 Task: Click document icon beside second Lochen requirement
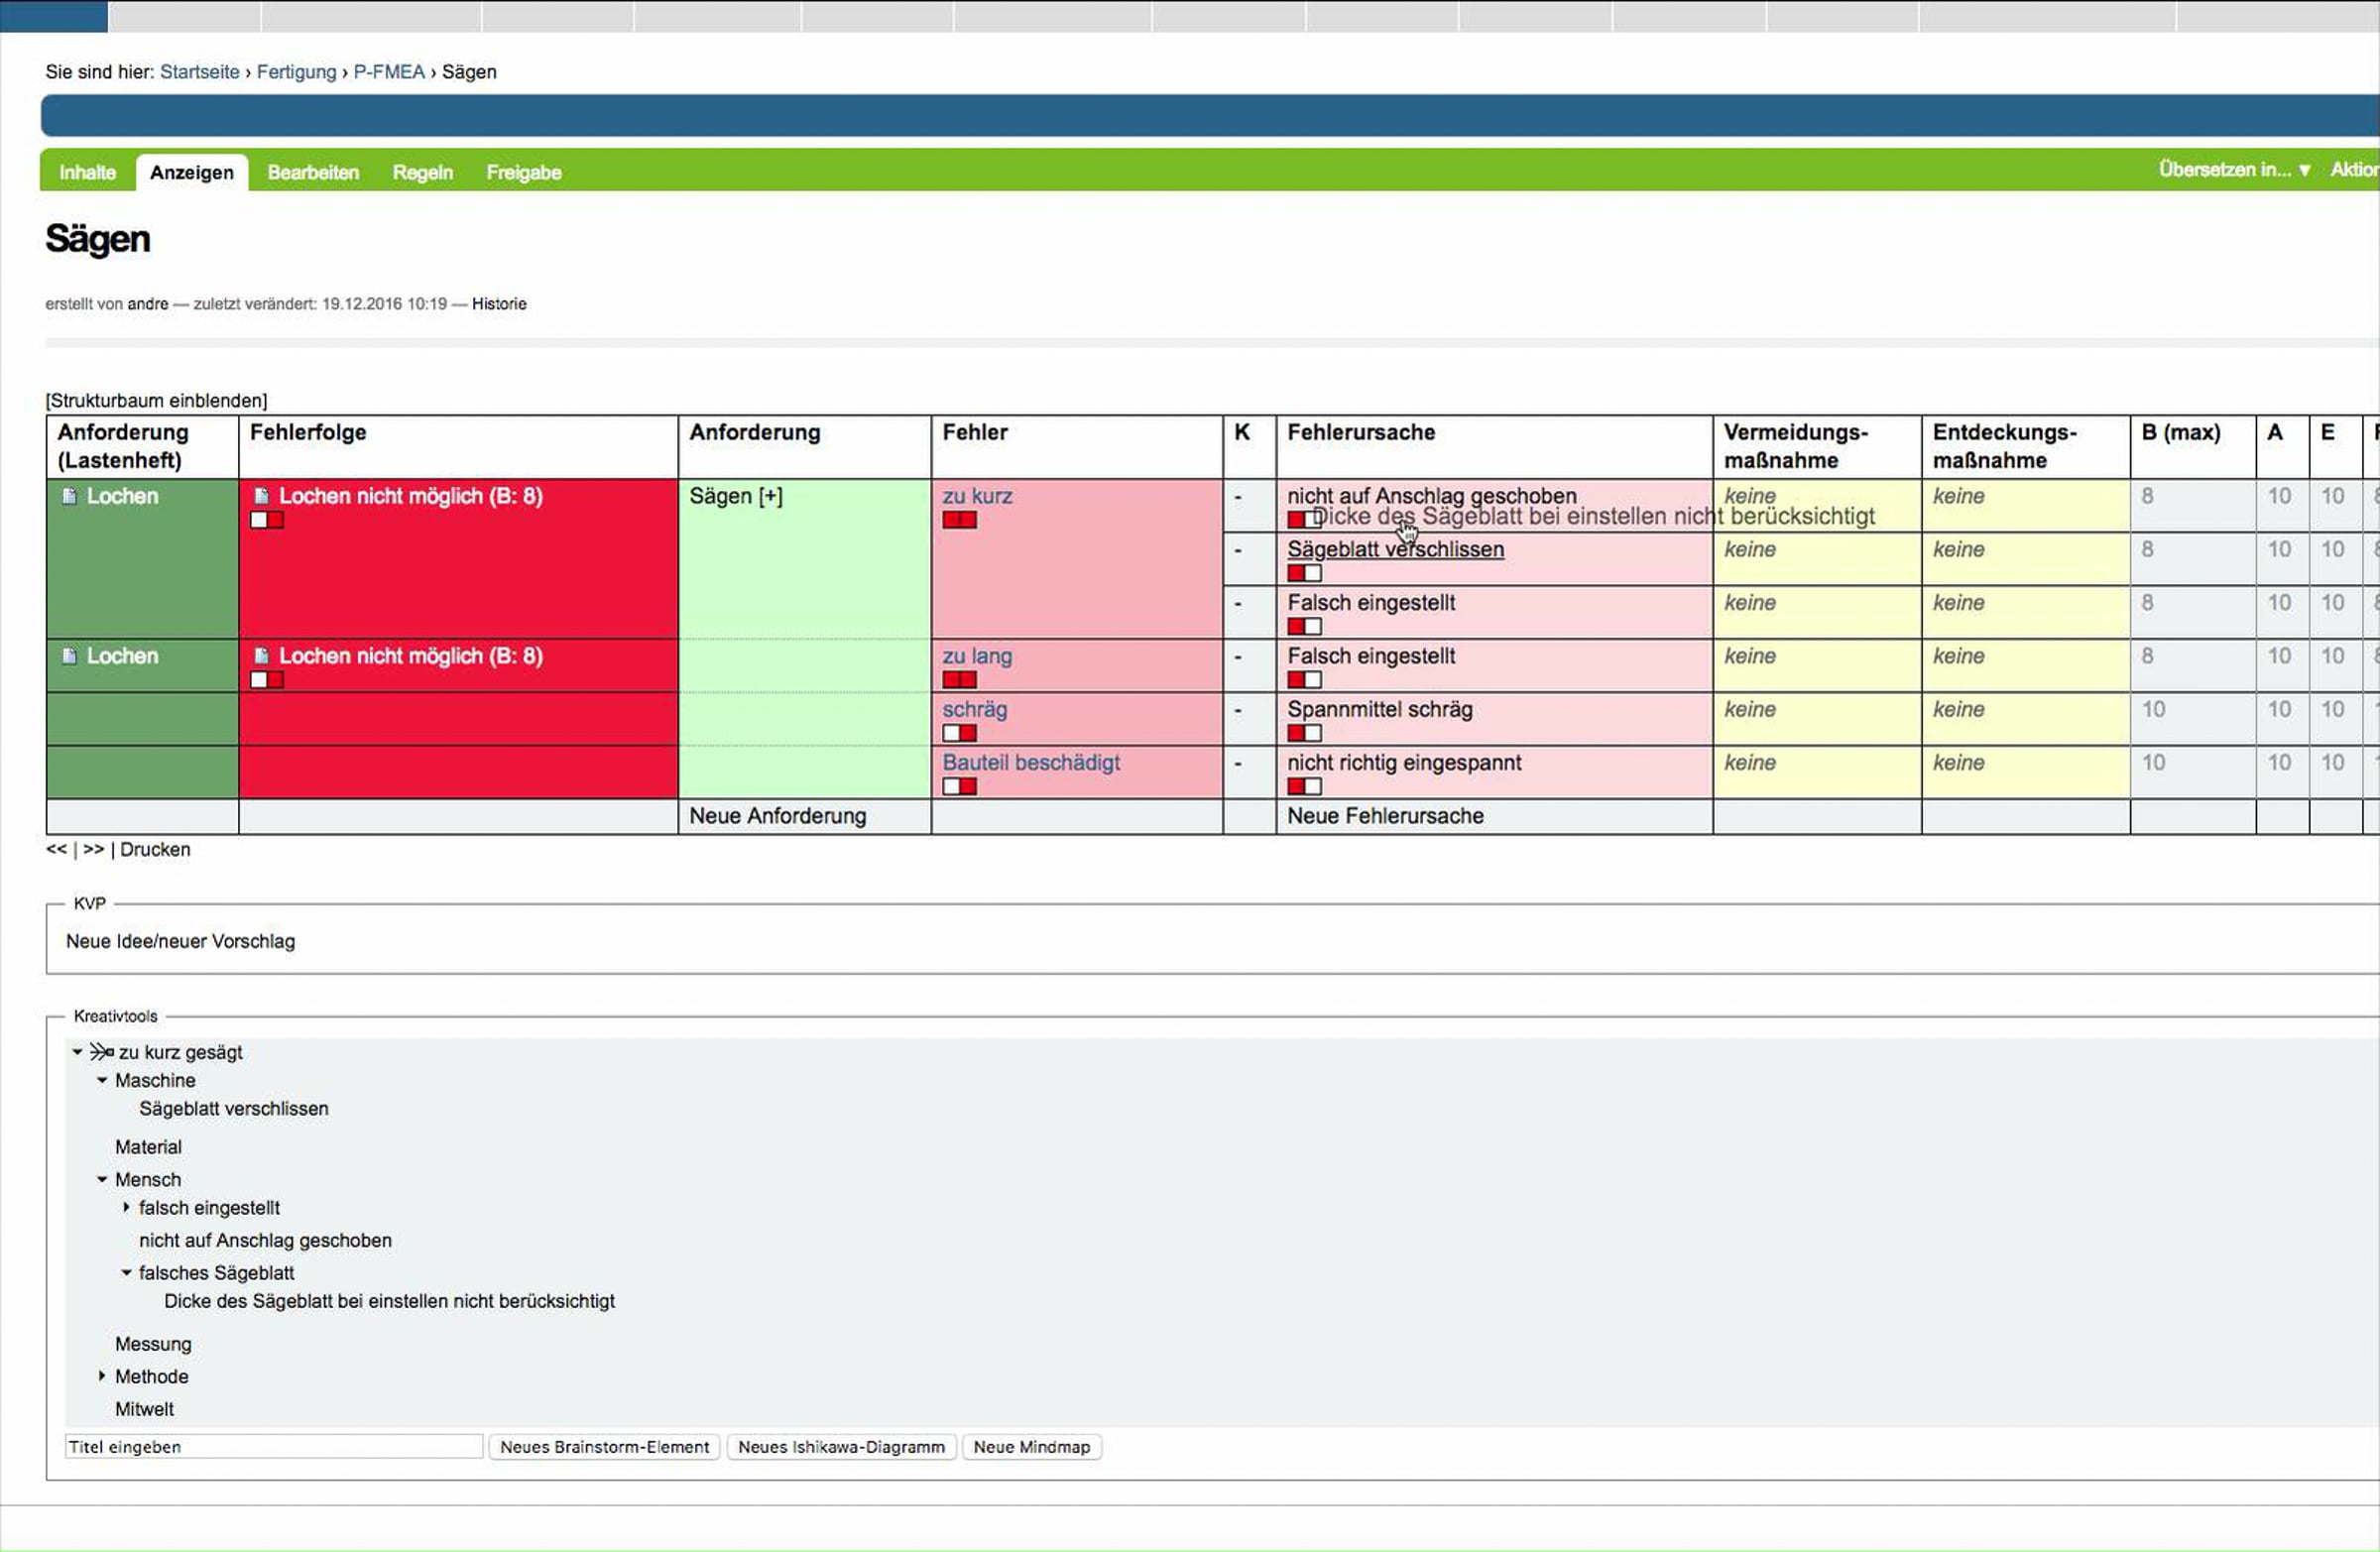69,656
